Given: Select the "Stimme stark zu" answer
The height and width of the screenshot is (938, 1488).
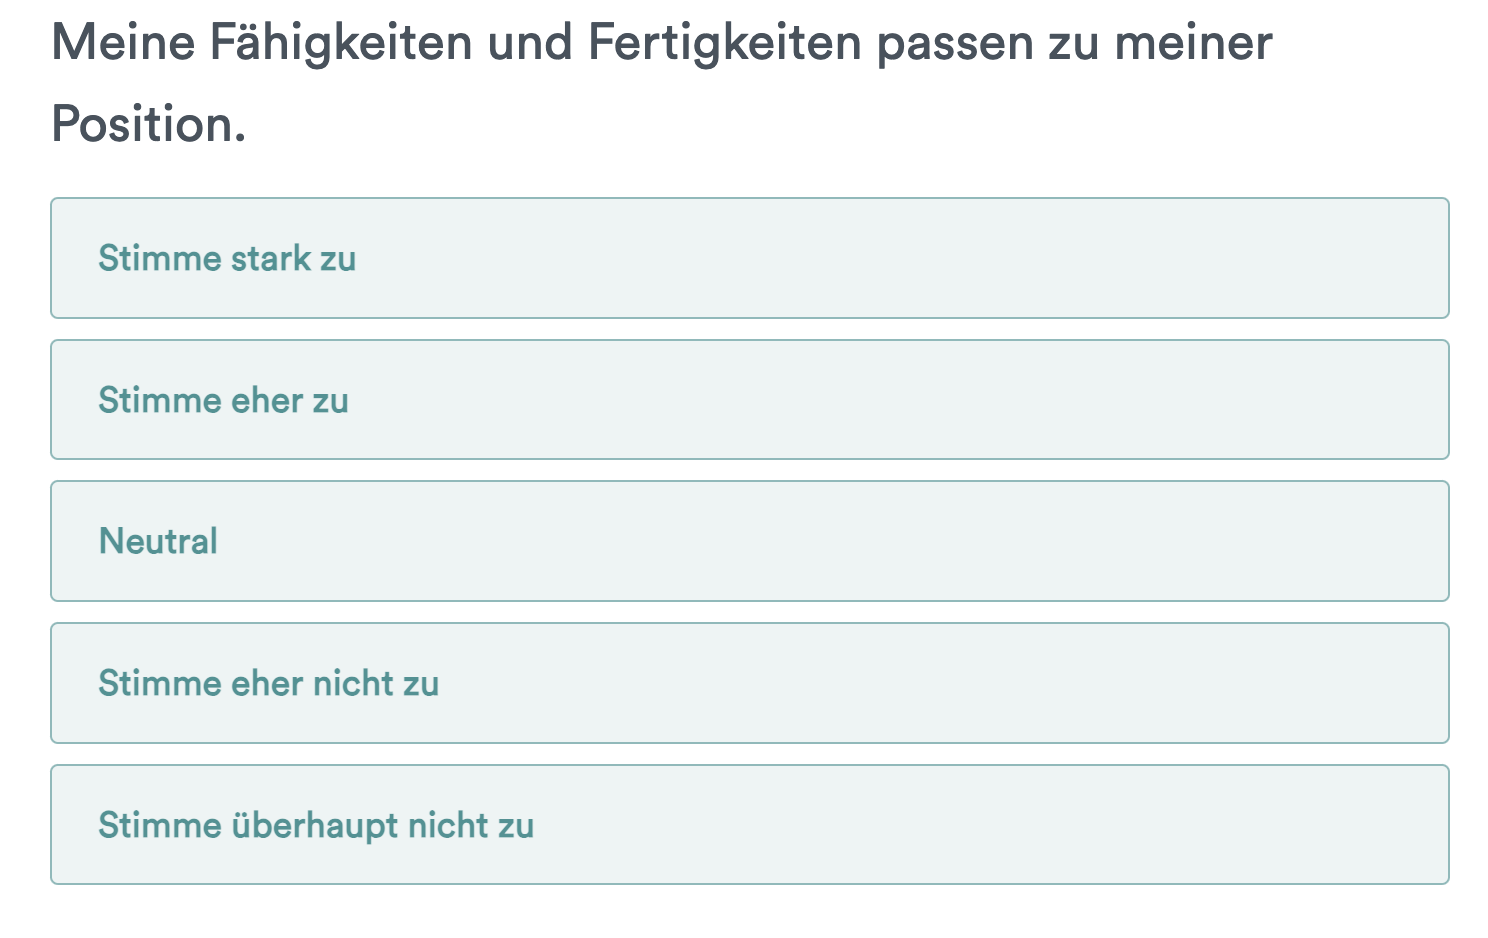Looking at the screenshot, I should 749,258.
